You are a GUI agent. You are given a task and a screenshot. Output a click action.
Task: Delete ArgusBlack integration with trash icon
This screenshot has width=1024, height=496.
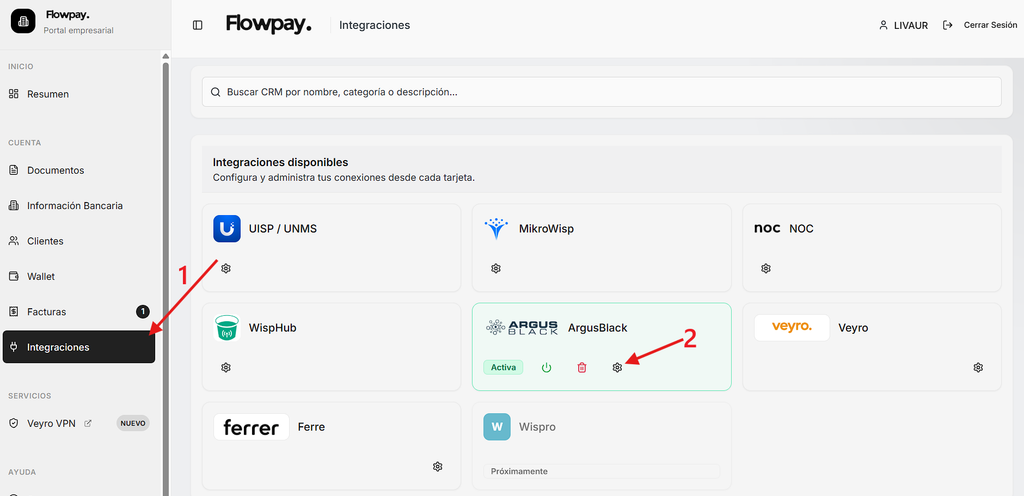click(582, 367)
